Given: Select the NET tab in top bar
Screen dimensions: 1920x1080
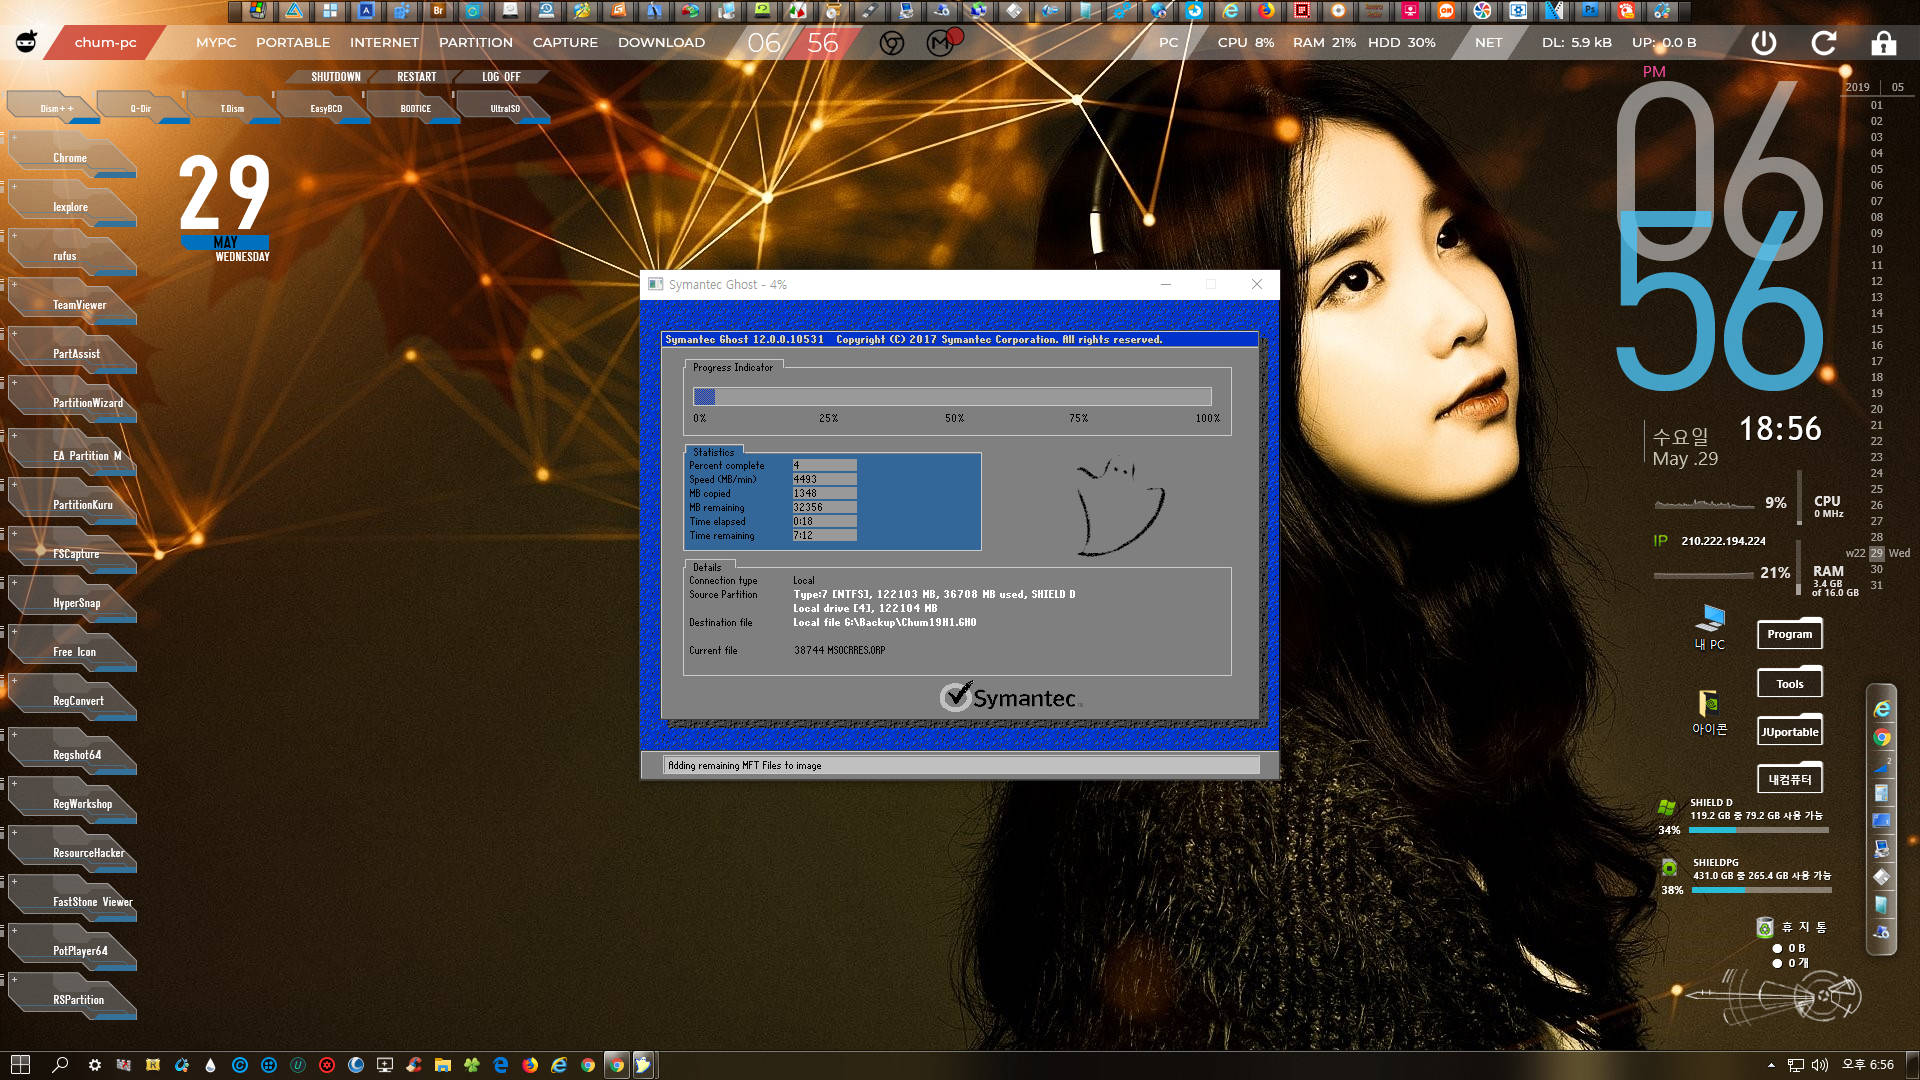Looking at the screenshot, I should (1488, 43).
